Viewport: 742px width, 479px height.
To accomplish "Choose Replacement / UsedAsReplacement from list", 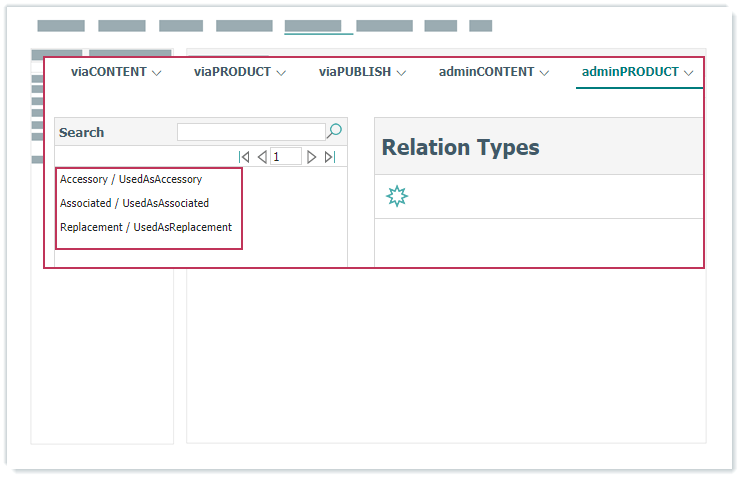I will [x=146, y=227].
